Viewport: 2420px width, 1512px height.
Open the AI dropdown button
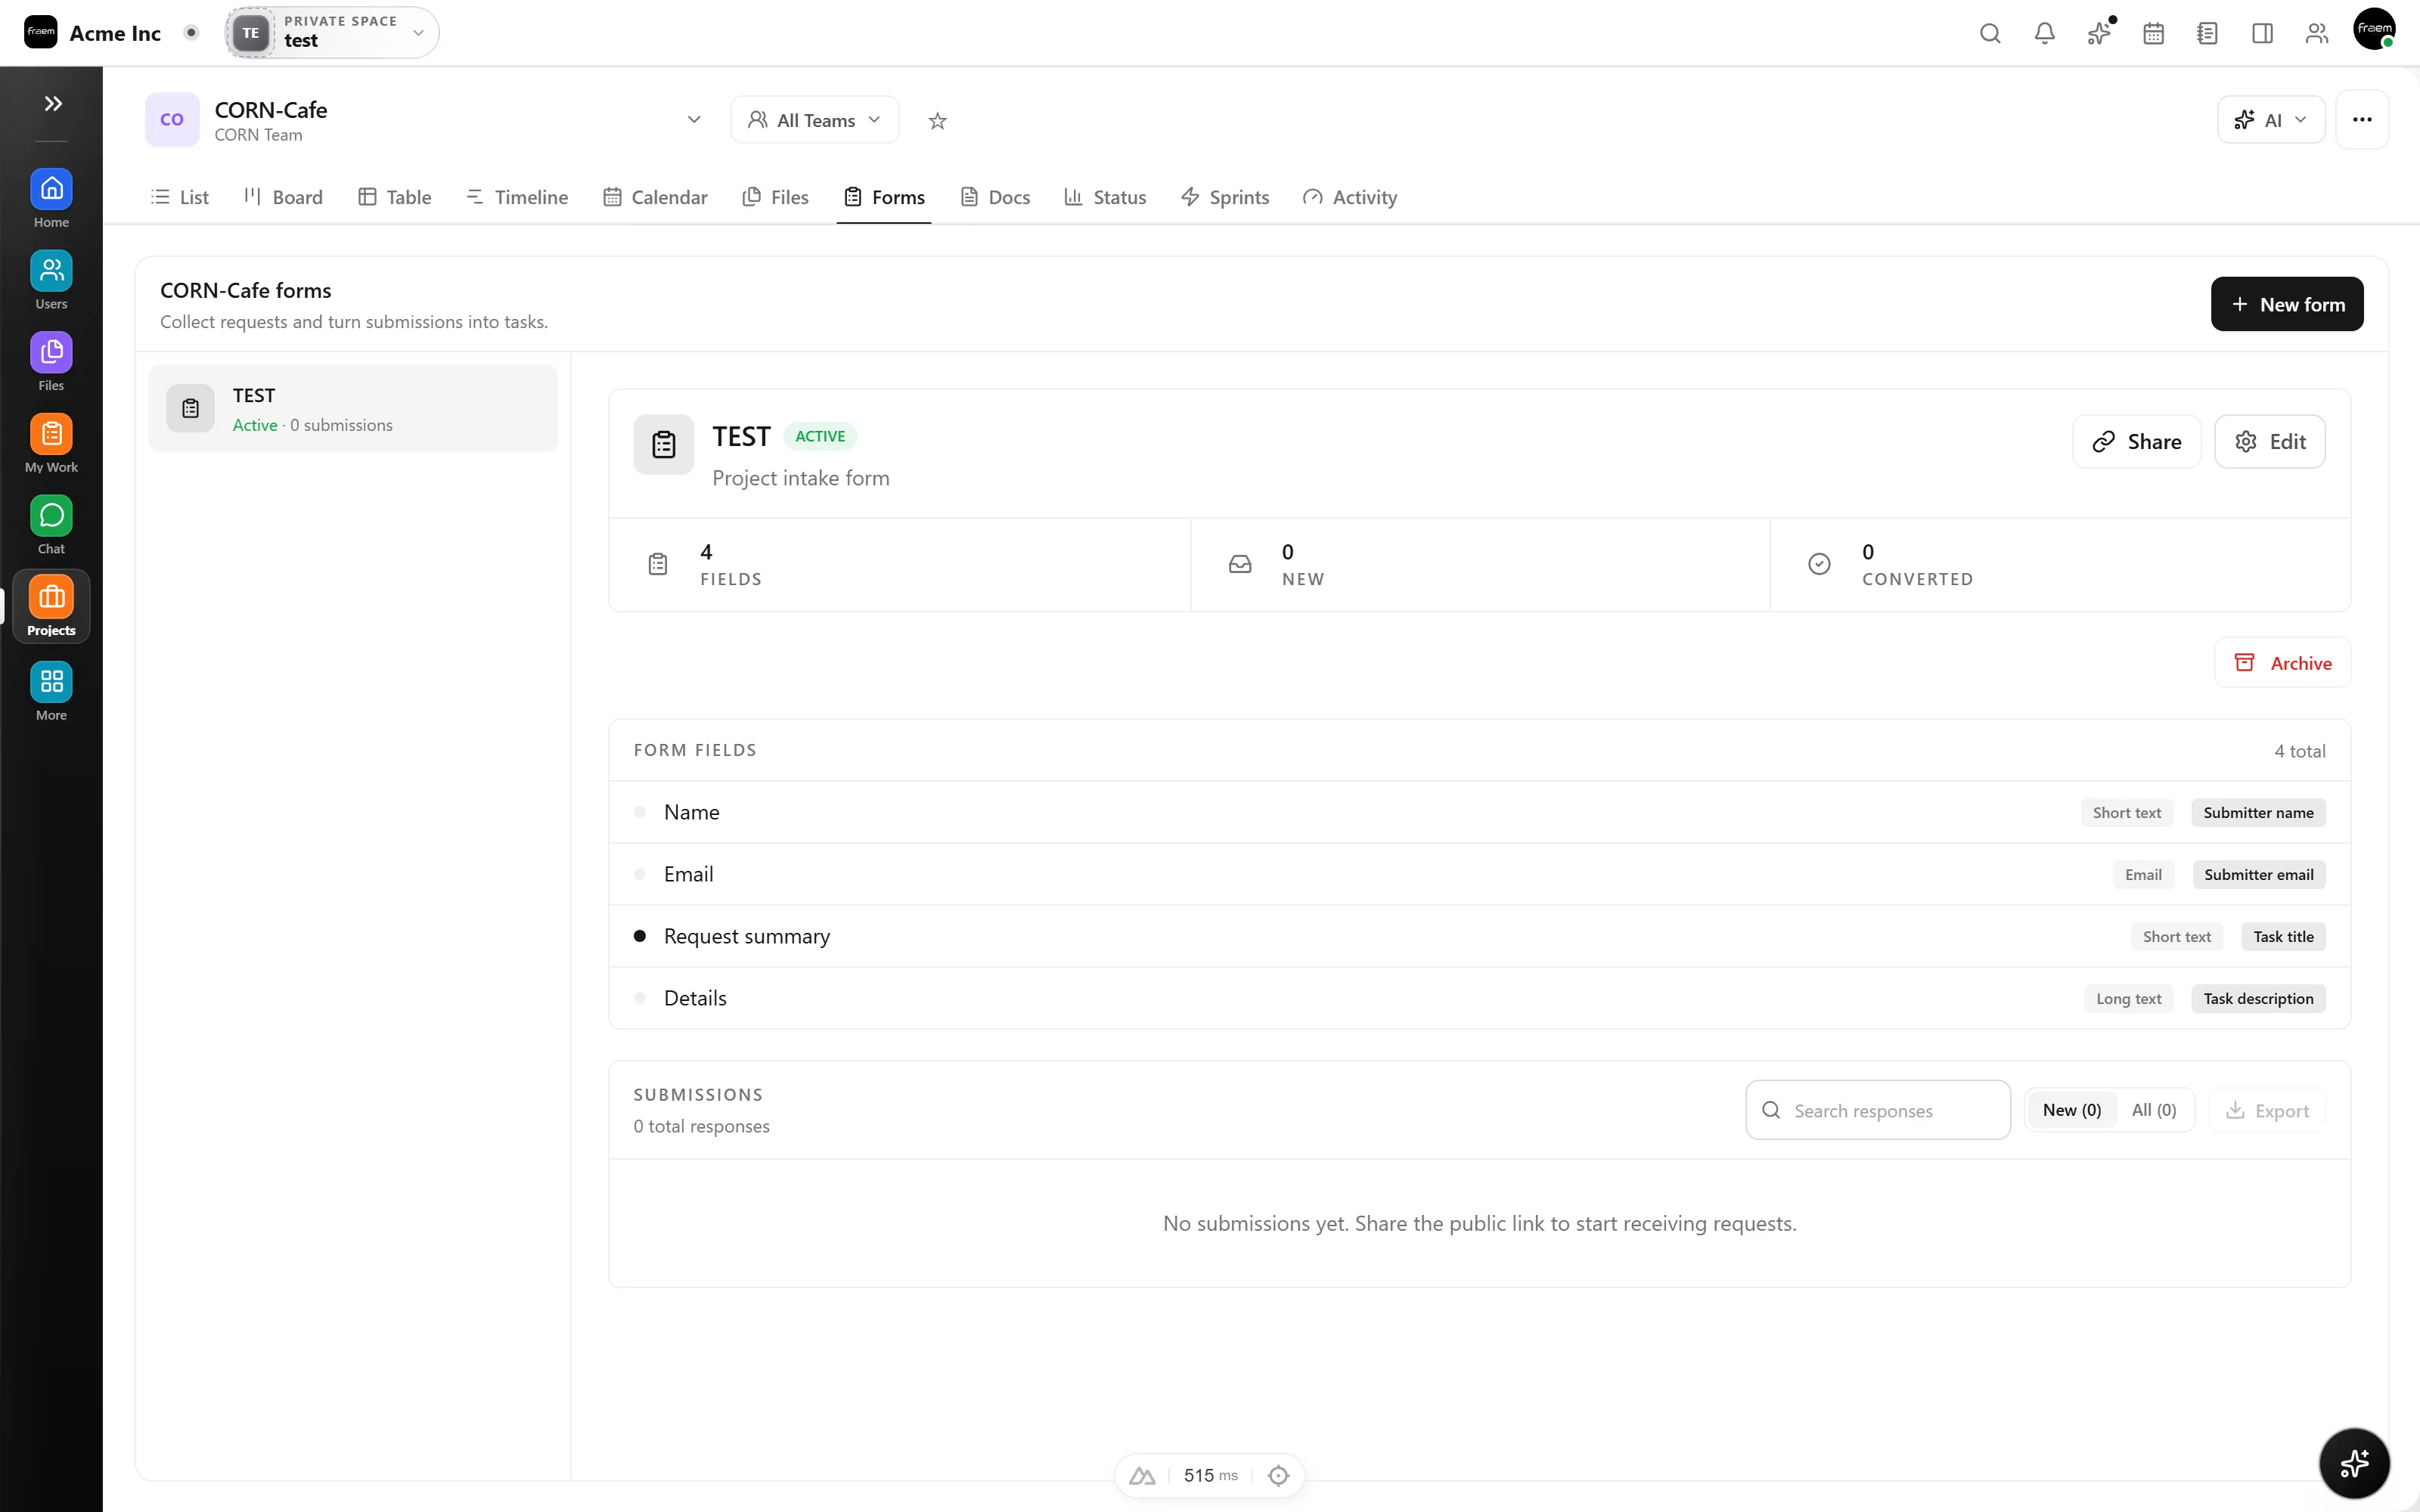pos(2270,120)
